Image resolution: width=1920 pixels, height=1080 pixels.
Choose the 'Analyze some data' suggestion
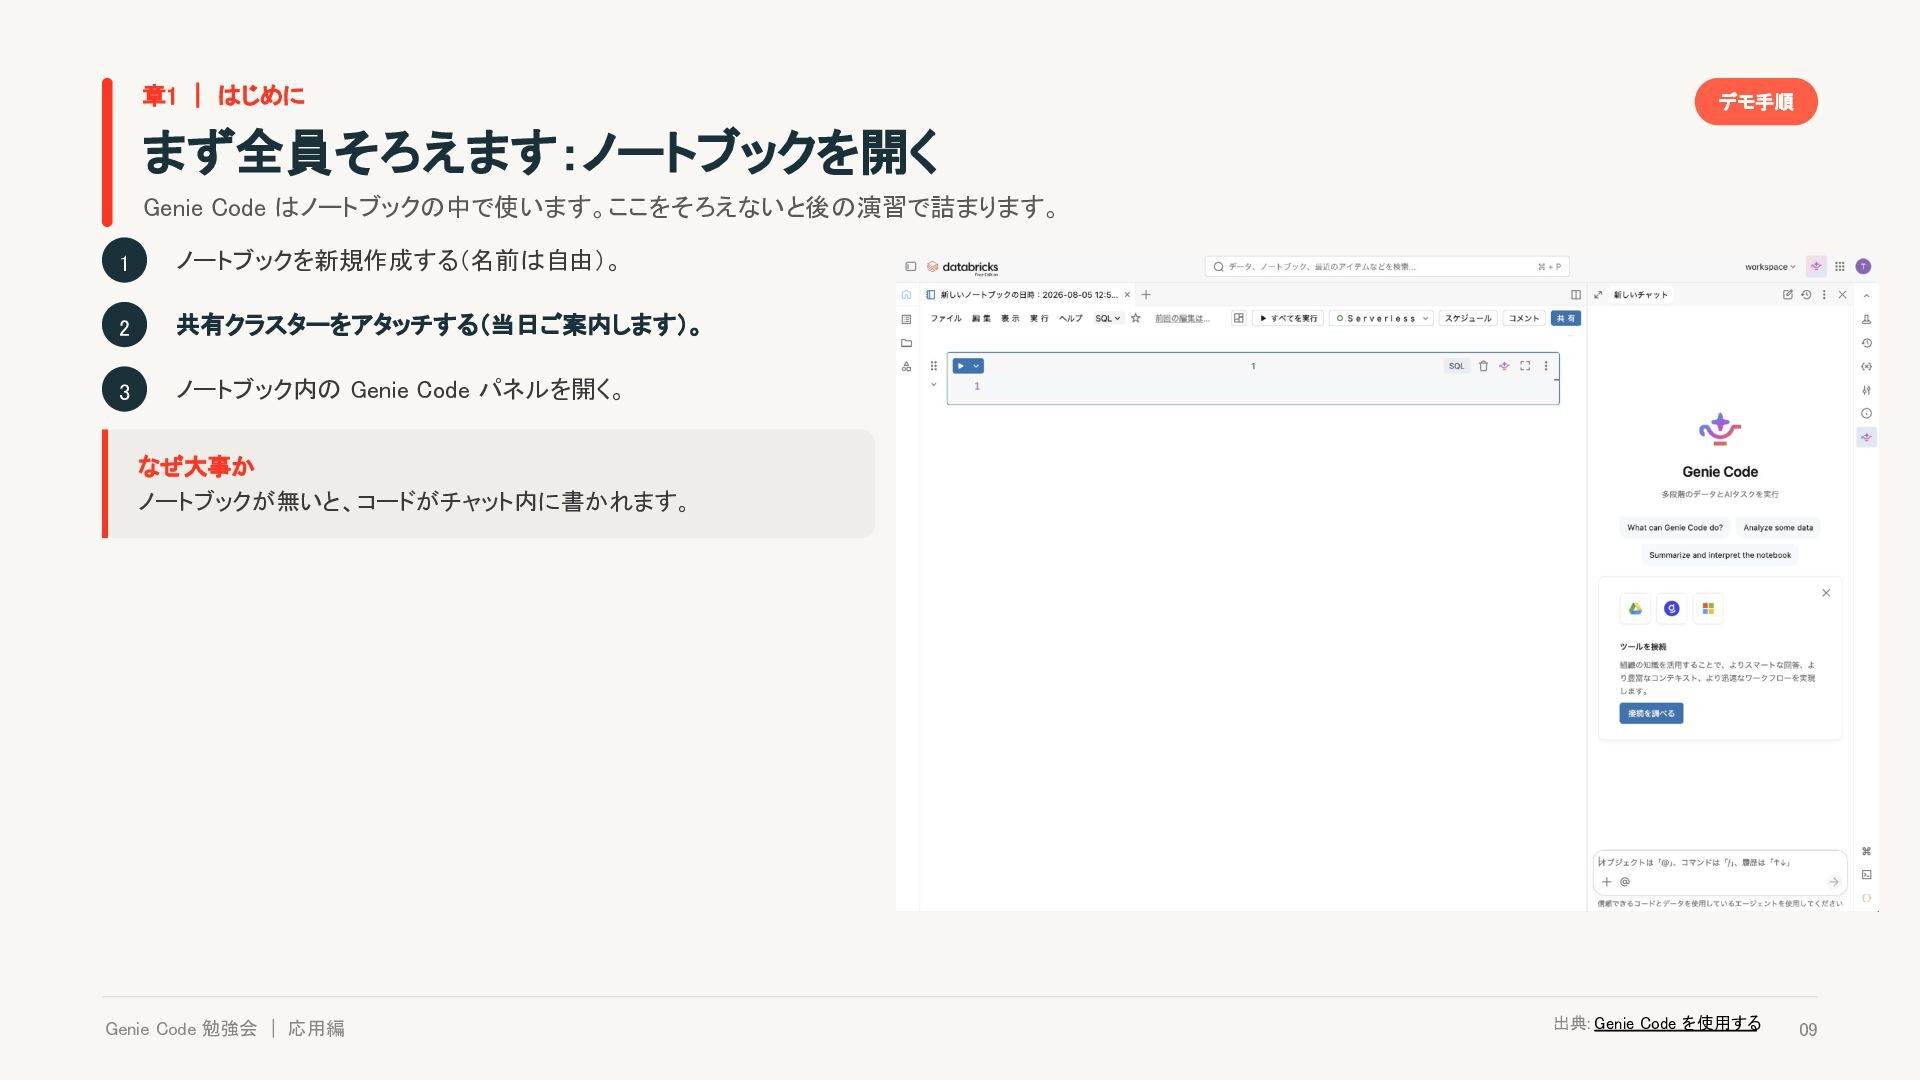pyautogui.click(x=1778, y=527)
